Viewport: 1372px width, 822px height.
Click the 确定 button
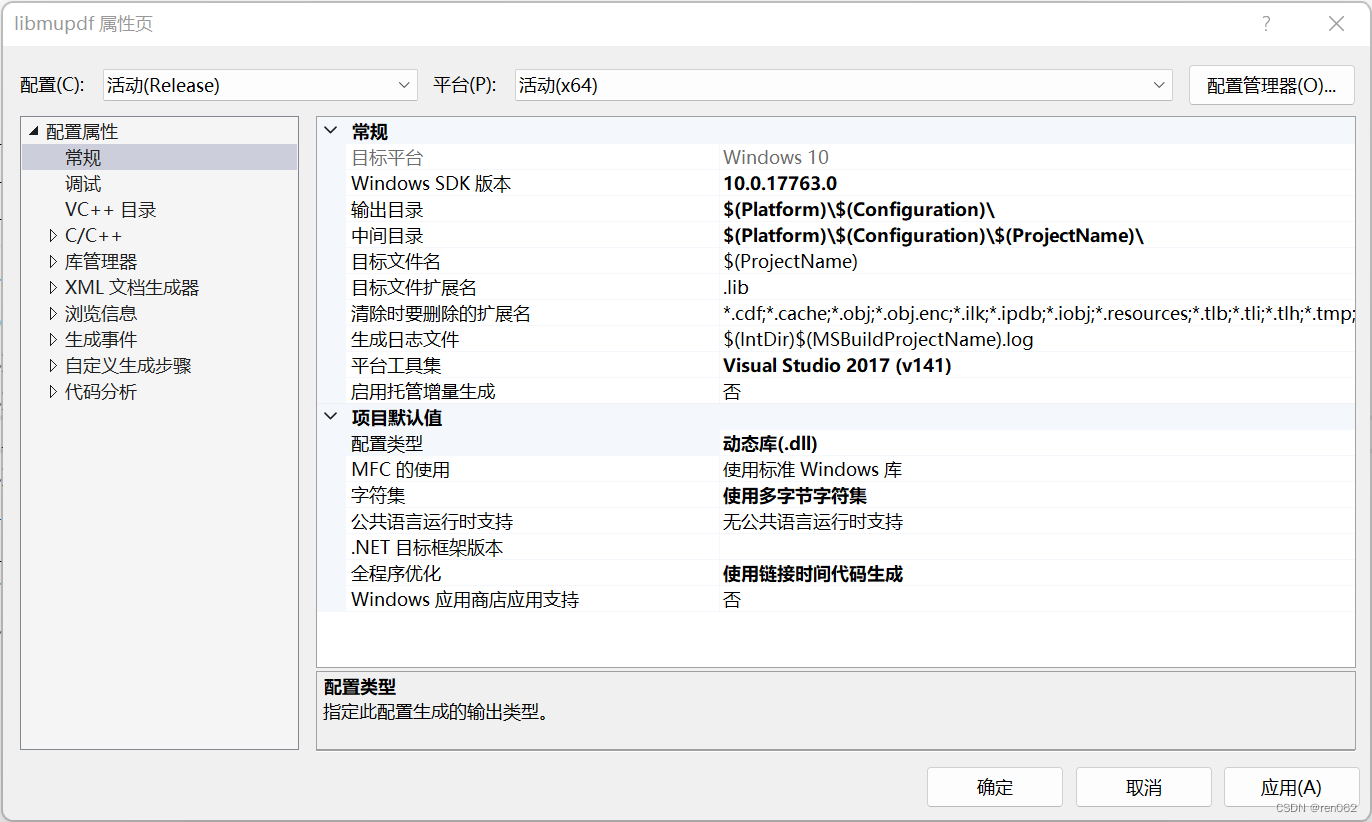coord(994,787)
